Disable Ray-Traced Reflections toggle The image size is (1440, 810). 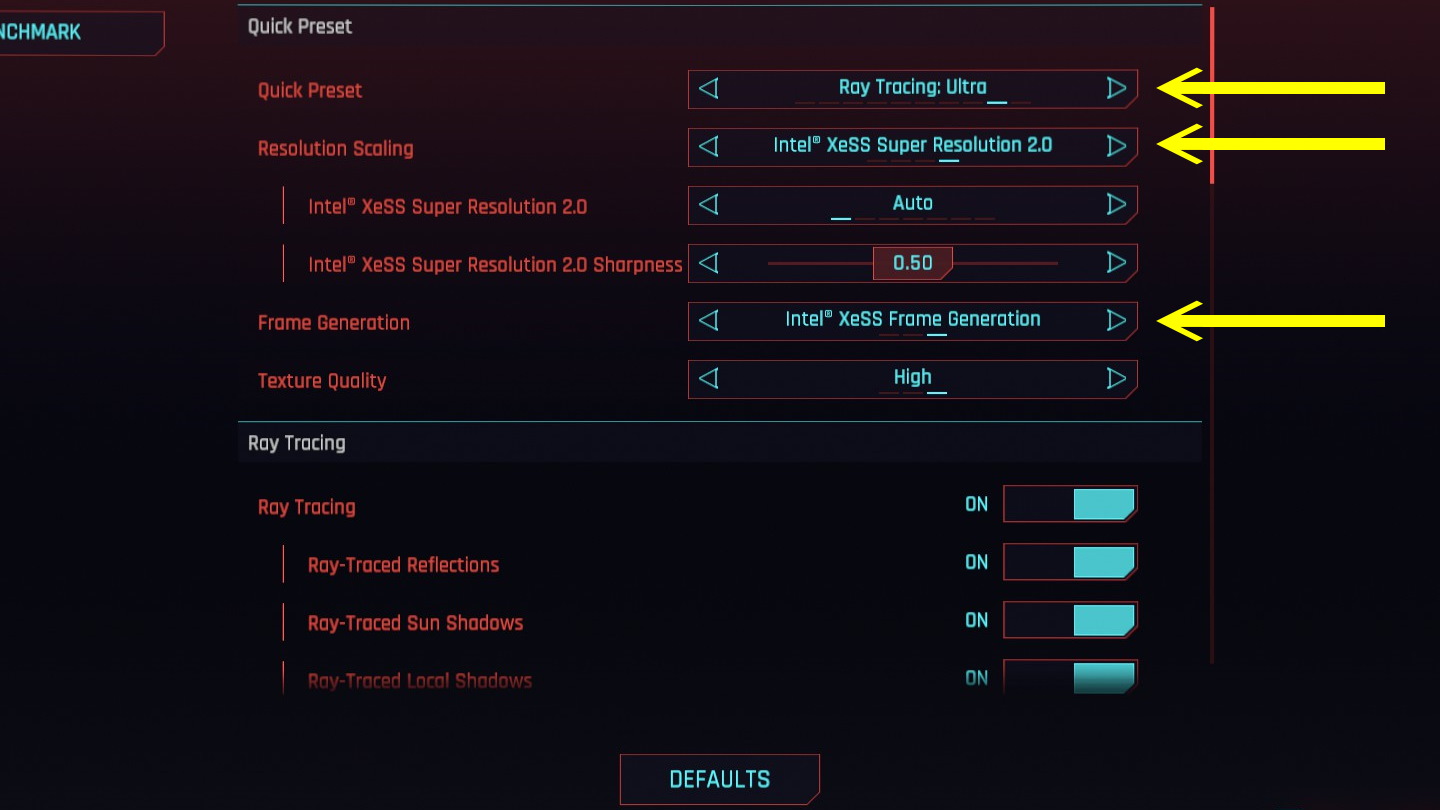(1070, 562)
